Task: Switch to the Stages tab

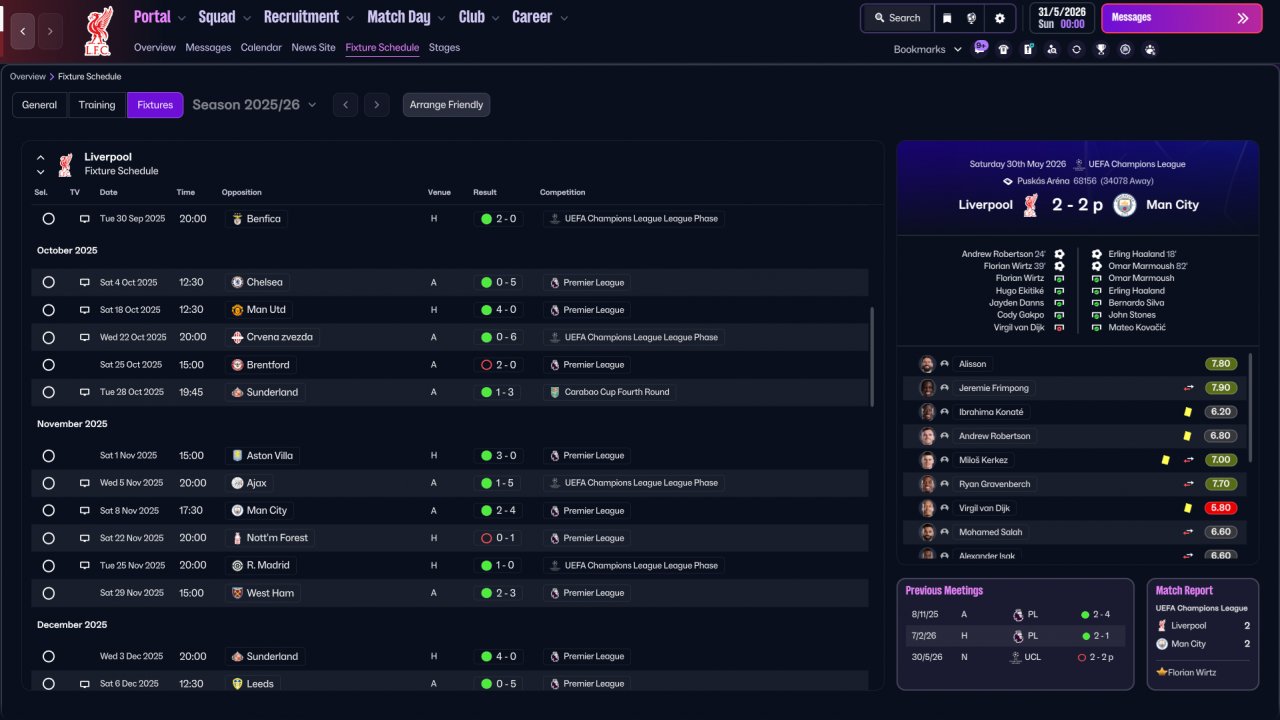Action: coord(444,48)
